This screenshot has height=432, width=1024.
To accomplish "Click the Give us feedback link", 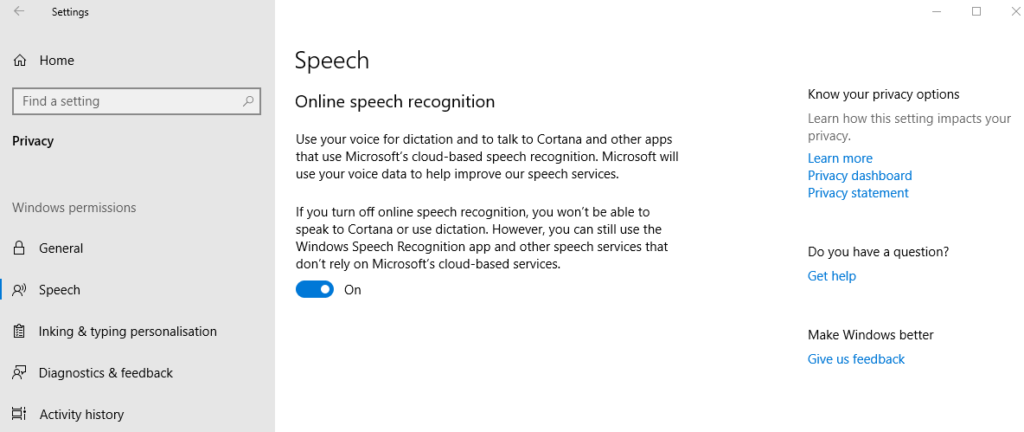I will [x=856, y=359].
